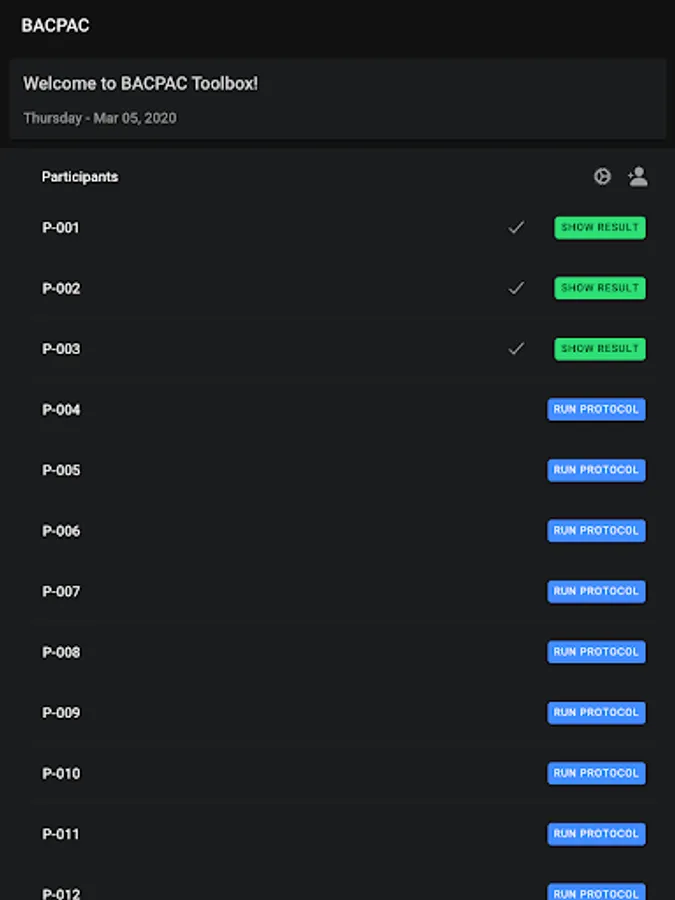This screenshot has width=675, height=900.
Task: Begin protocol for participant P-010
Action: (596, 773)
